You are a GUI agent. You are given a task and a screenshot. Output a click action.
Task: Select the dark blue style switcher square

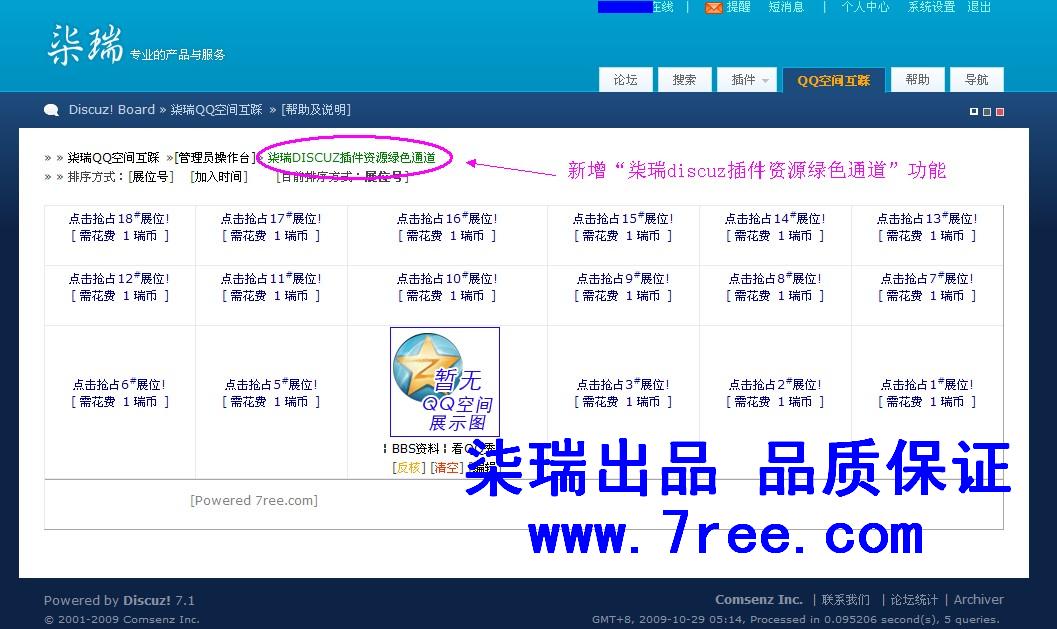tap(987, 112)
